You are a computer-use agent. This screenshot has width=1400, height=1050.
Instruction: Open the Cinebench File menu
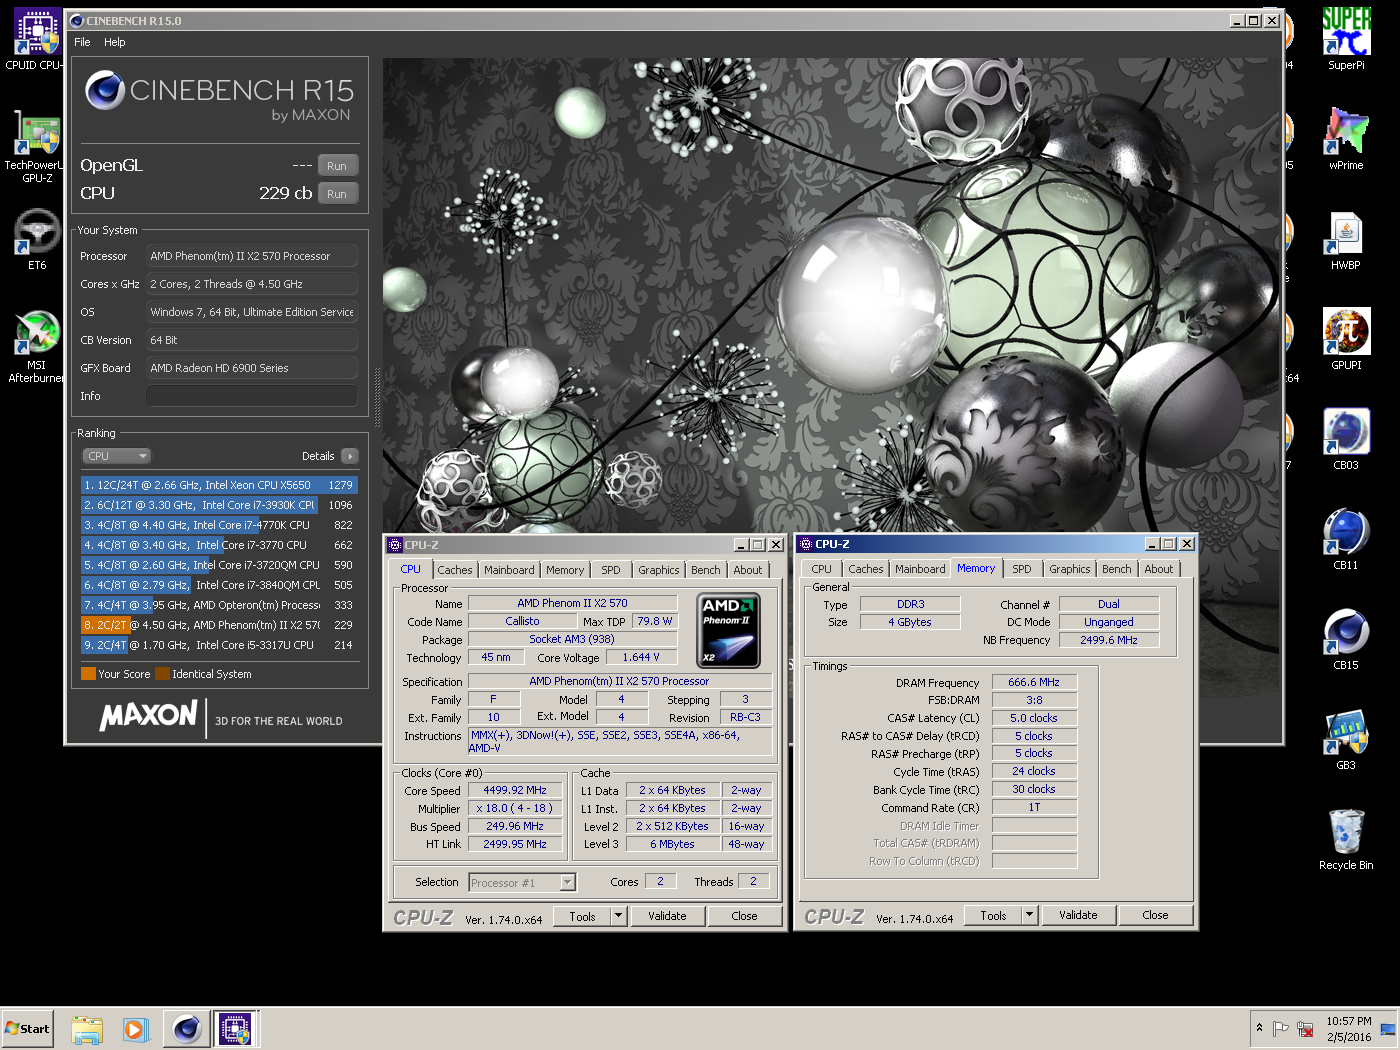coord(82,42)
